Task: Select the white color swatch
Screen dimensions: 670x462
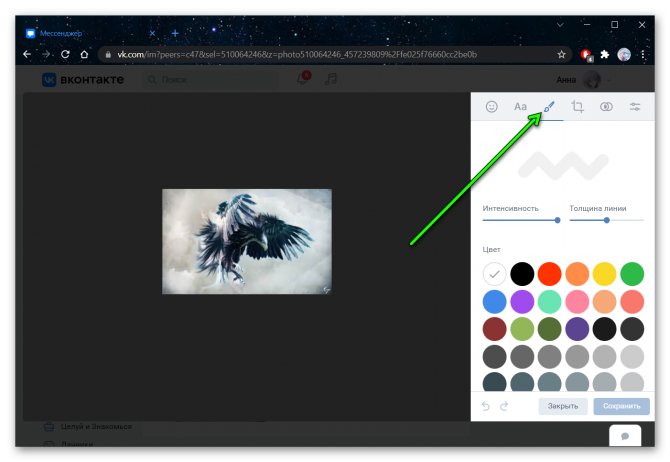Action: 494,274
